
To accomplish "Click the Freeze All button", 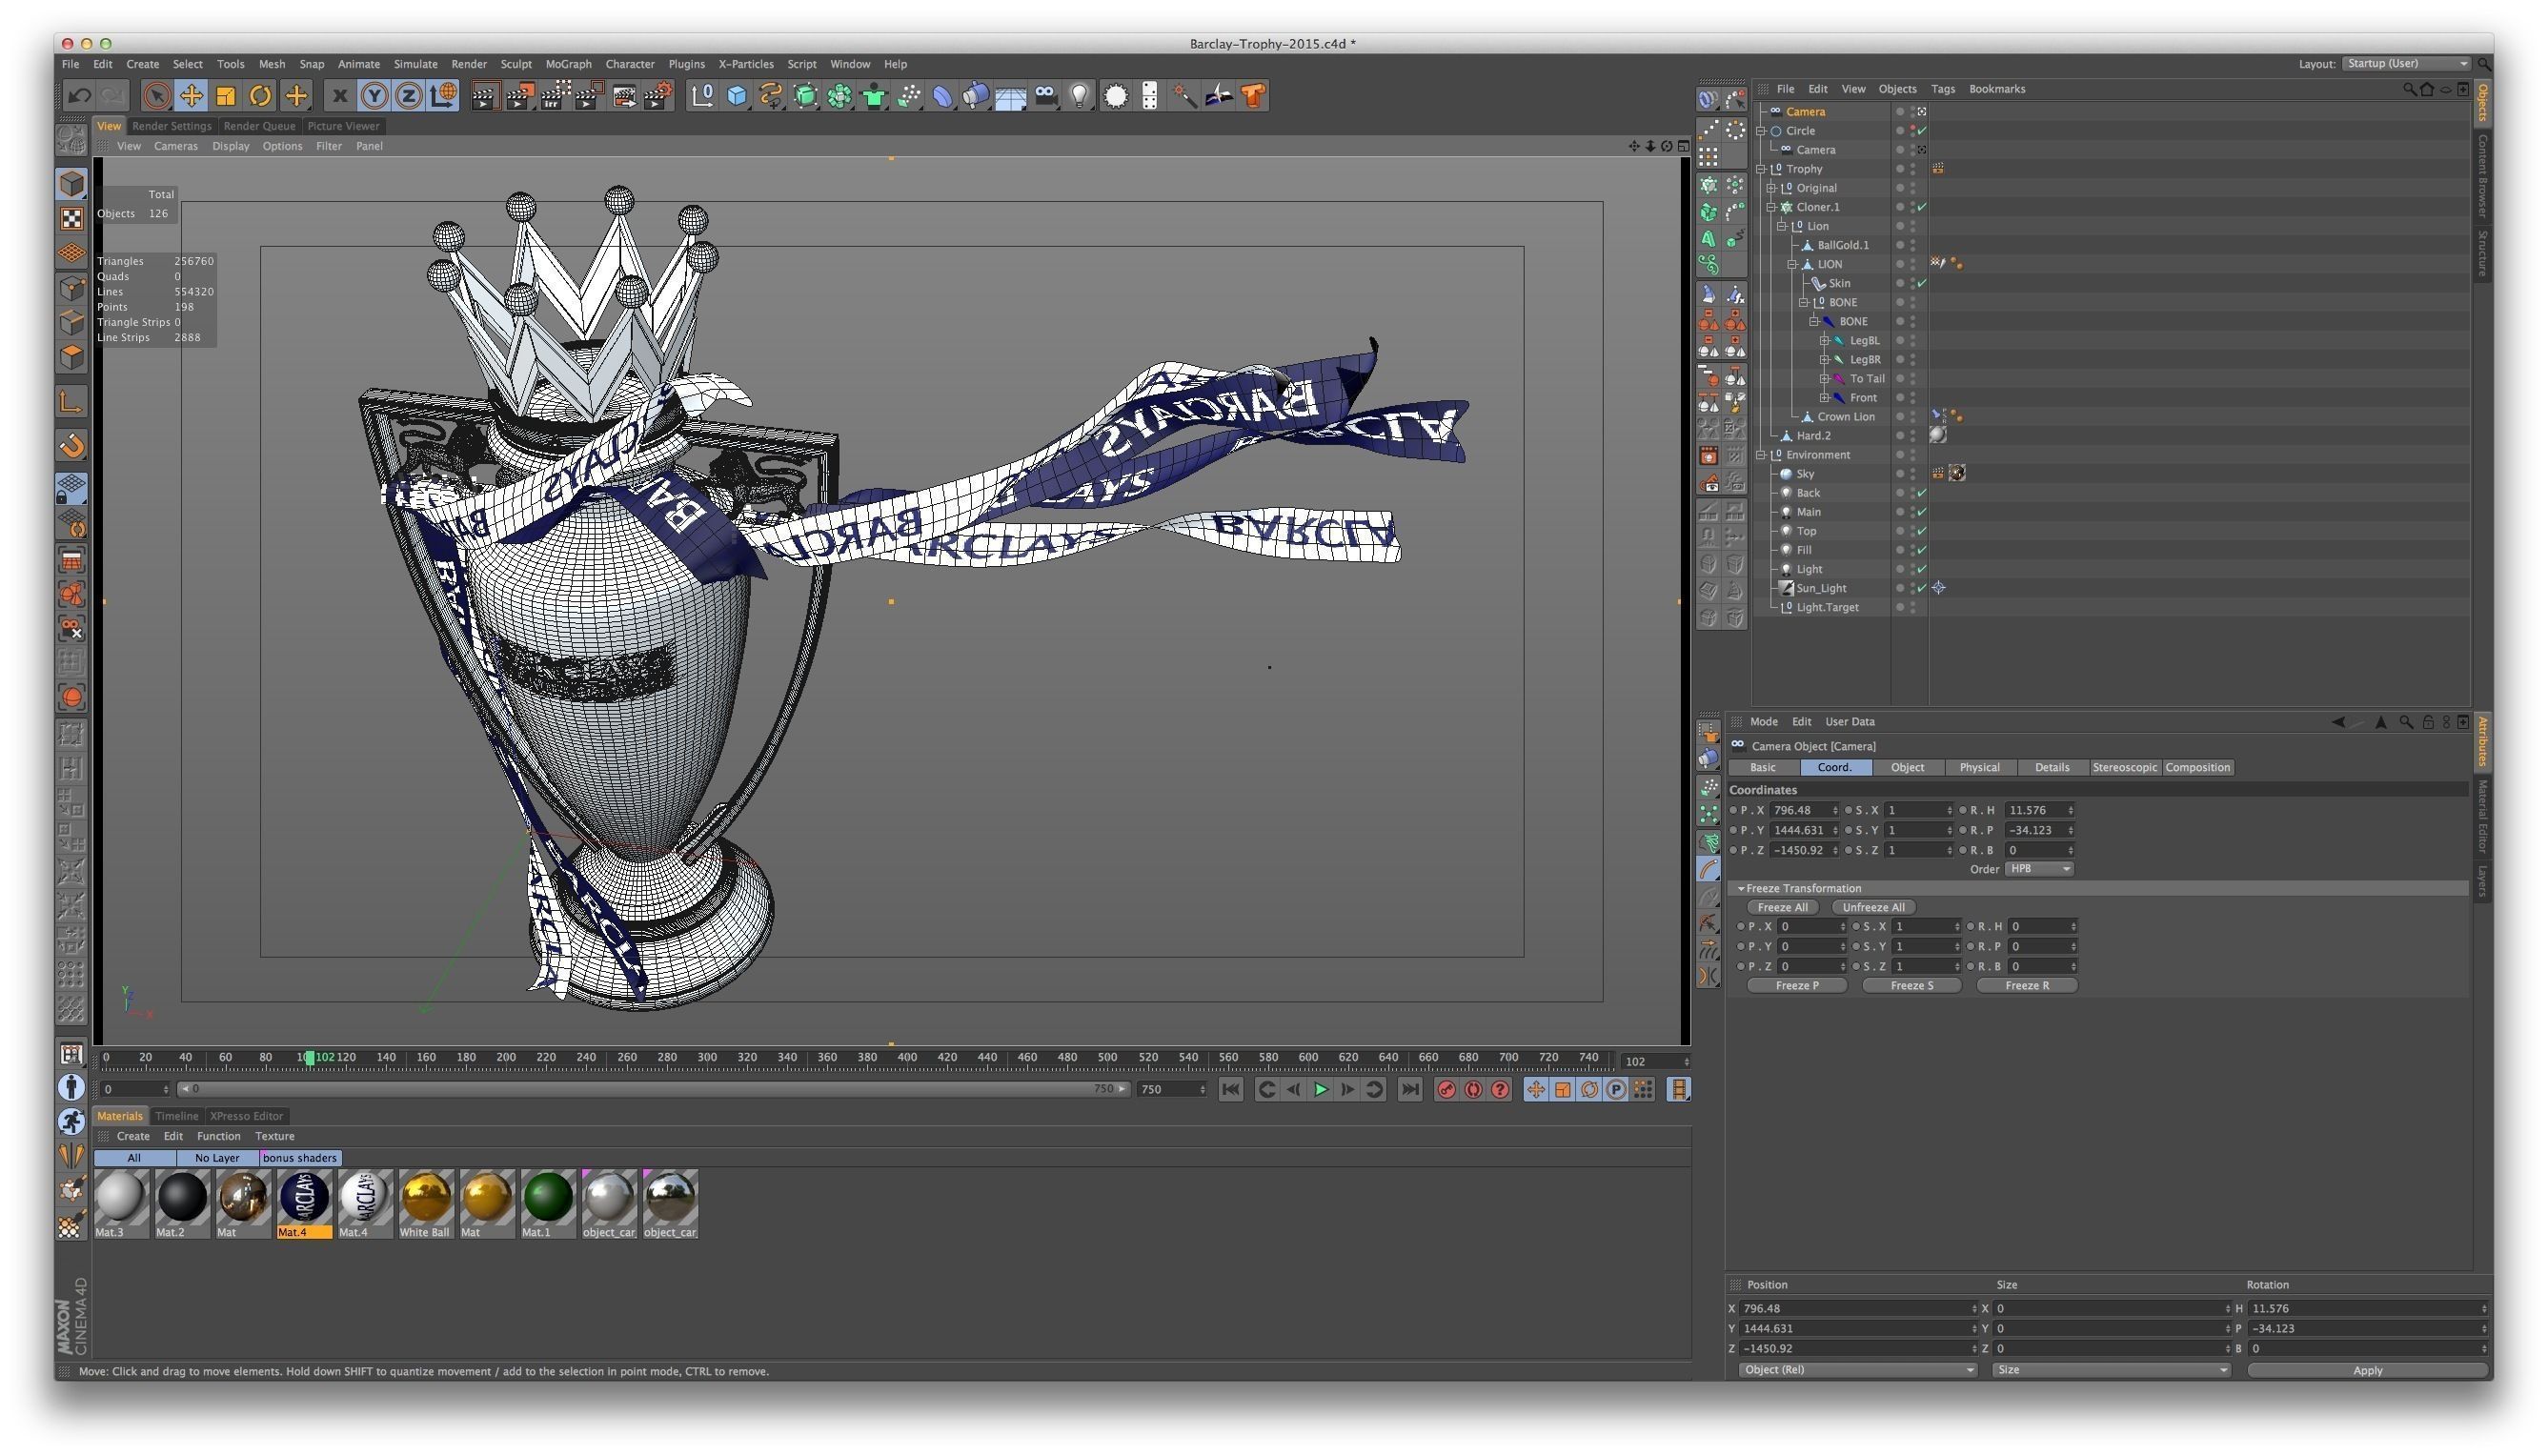I will [1782, 908].
